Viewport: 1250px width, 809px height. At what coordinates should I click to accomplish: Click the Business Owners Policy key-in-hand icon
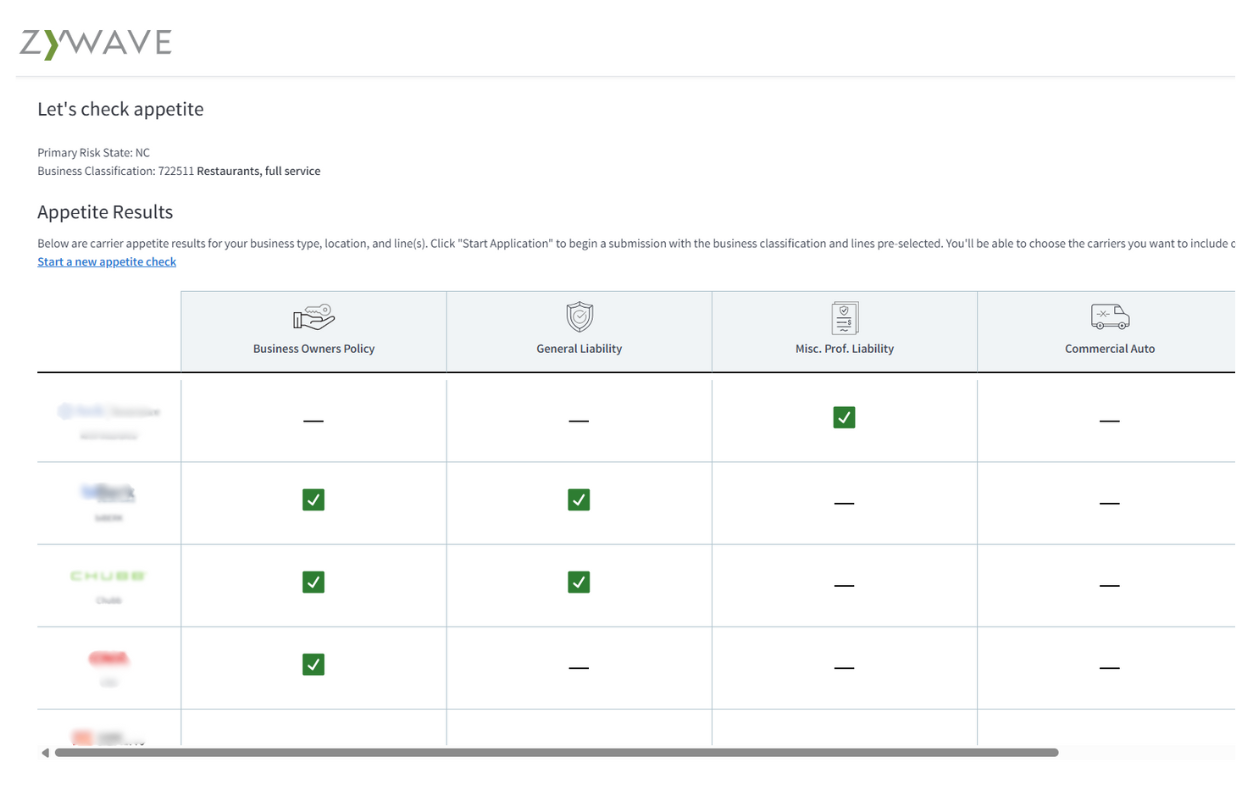tap(313, 318)
